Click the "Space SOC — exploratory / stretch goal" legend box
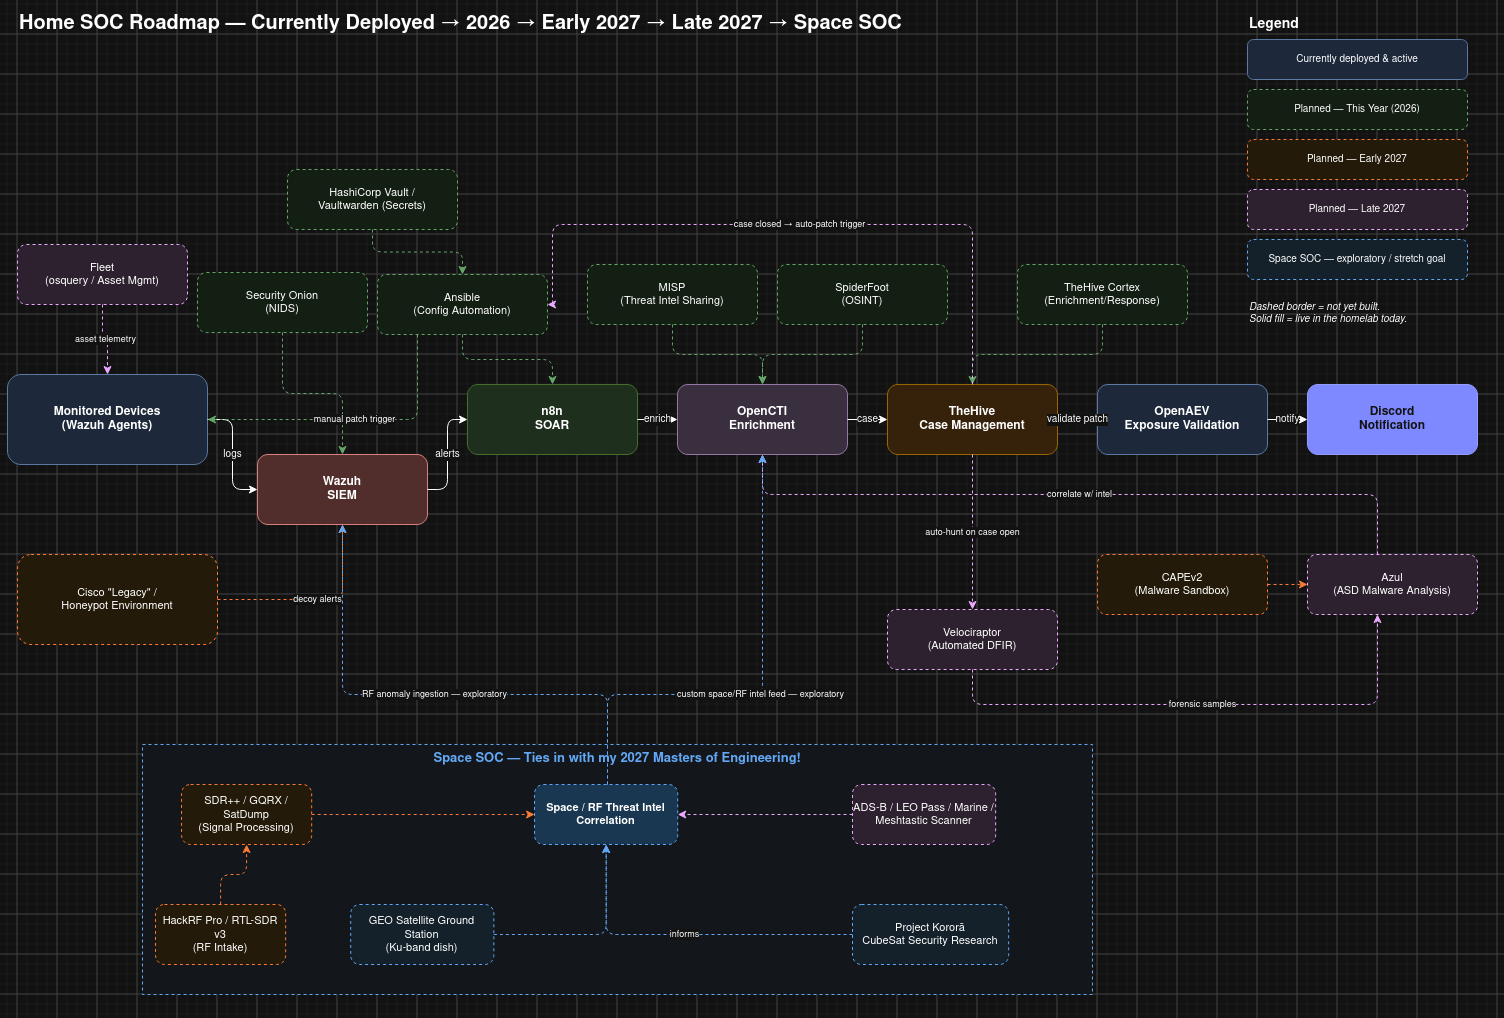Screen dimensions: 1504x1018 click(1357, 259)
